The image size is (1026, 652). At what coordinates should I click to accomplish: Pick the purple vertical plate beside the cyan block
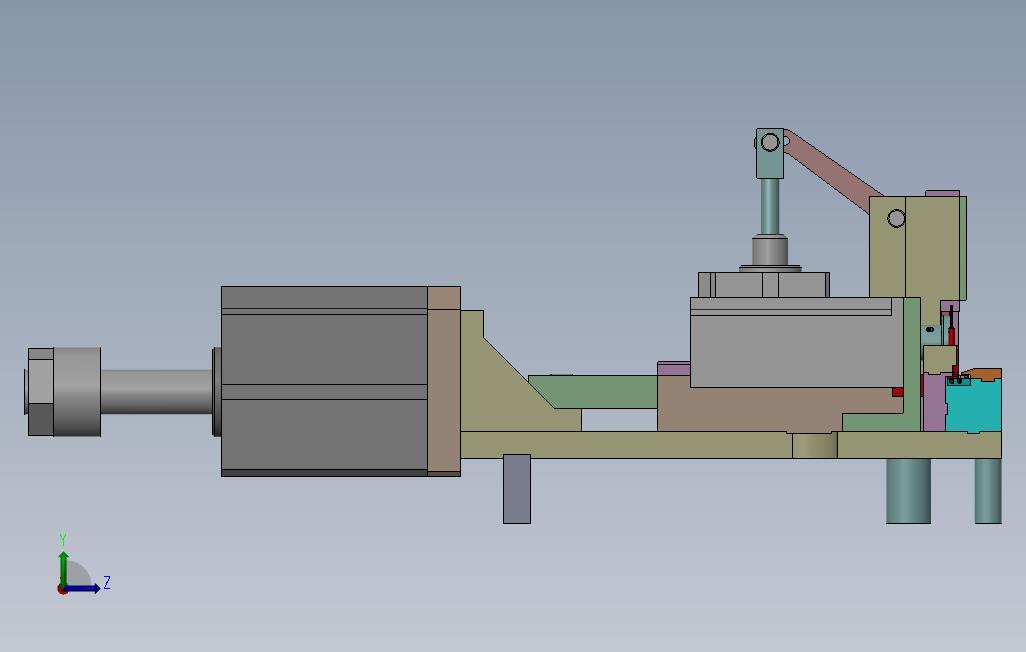click(x=934, y=403)
